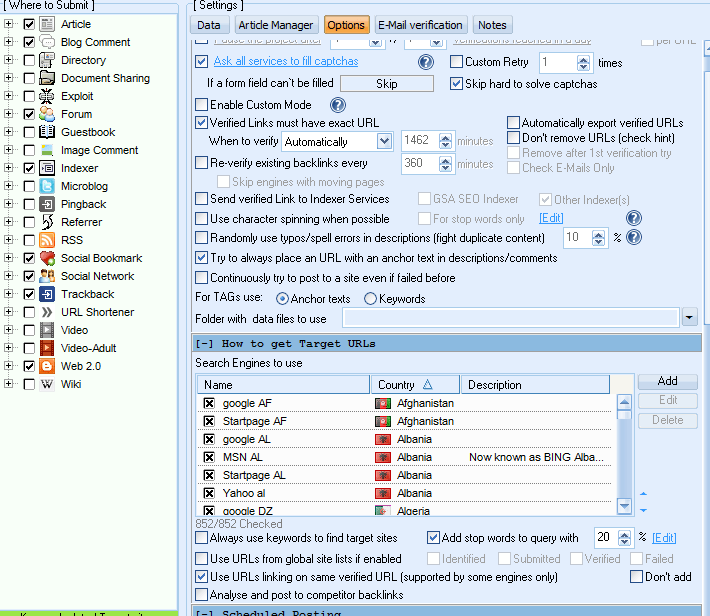Image resolution: width=710 pixels, height=616 pixels.
Task: Click the Guestbook icon
Action: point(47,132)
